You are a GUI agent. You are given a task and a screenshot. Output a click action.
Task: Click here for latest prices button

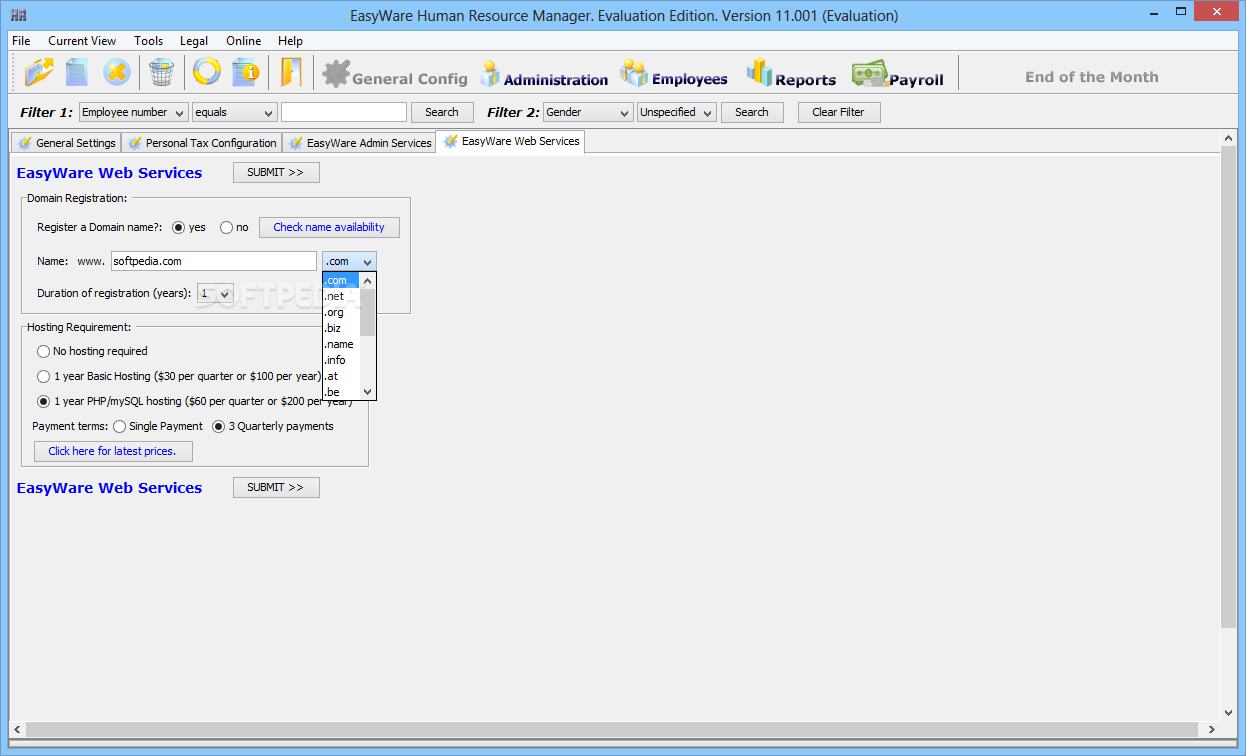click(x=112, y=451)
